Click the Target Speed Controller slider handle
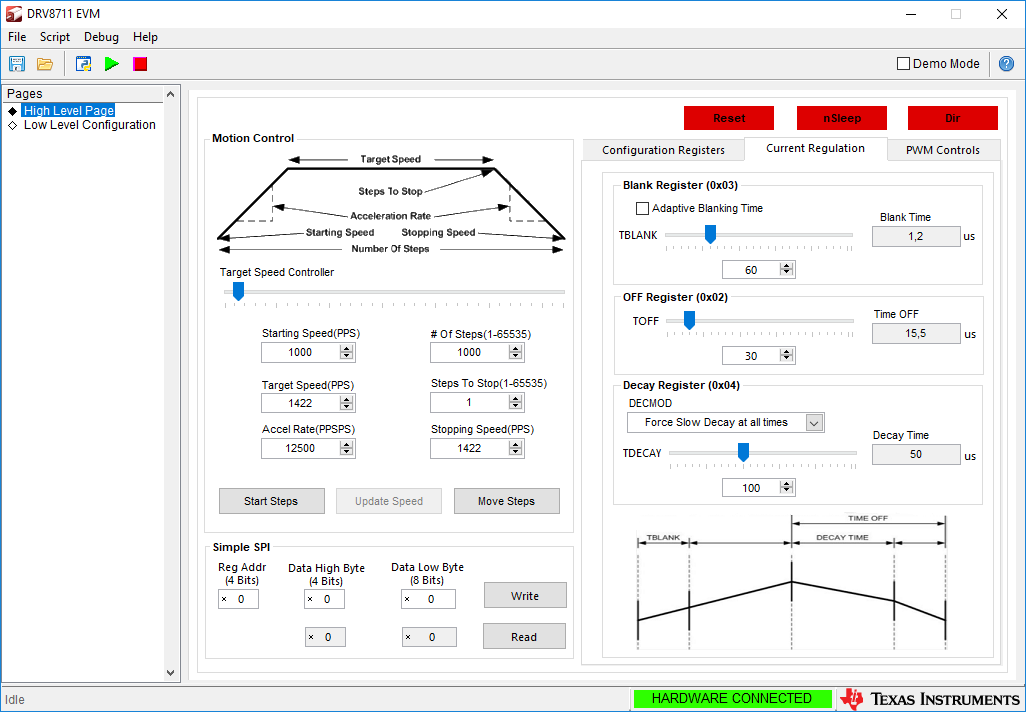The image size is (1026, 712). coord(239,291)
